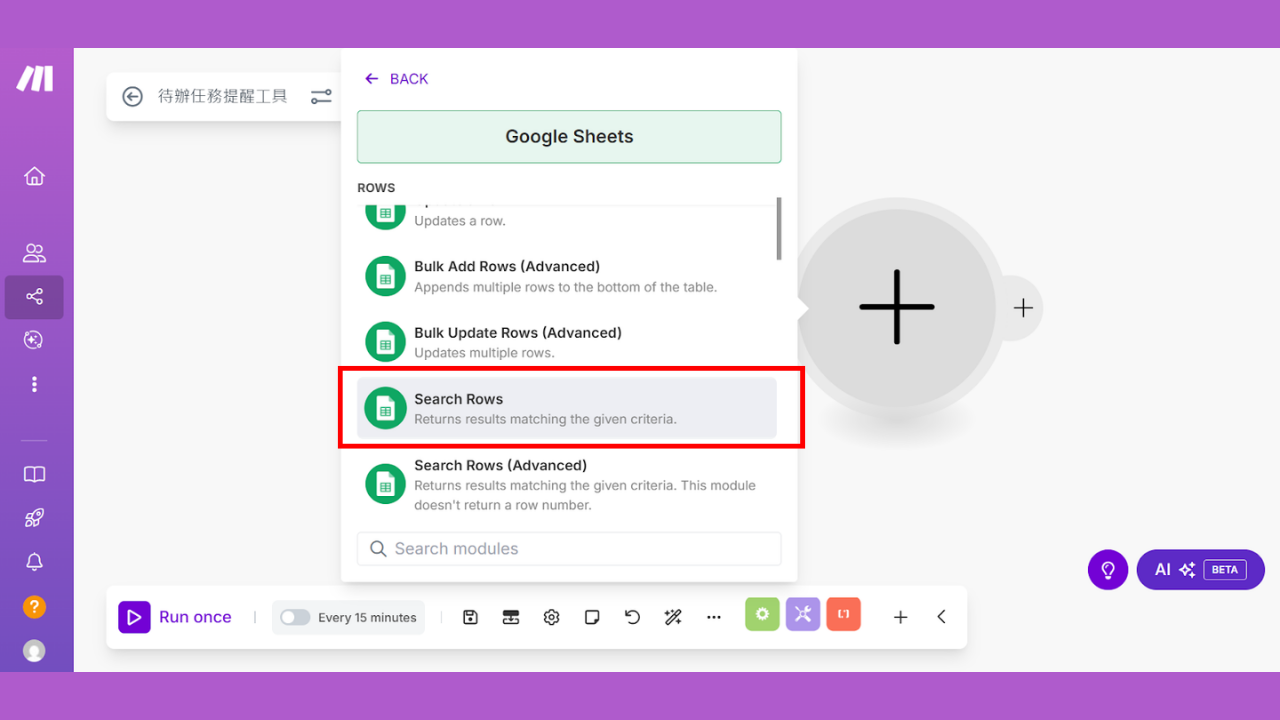
Task: Collapse the toolbar with the left chevron
Action: pyautogui.click(x=941, y=617)
